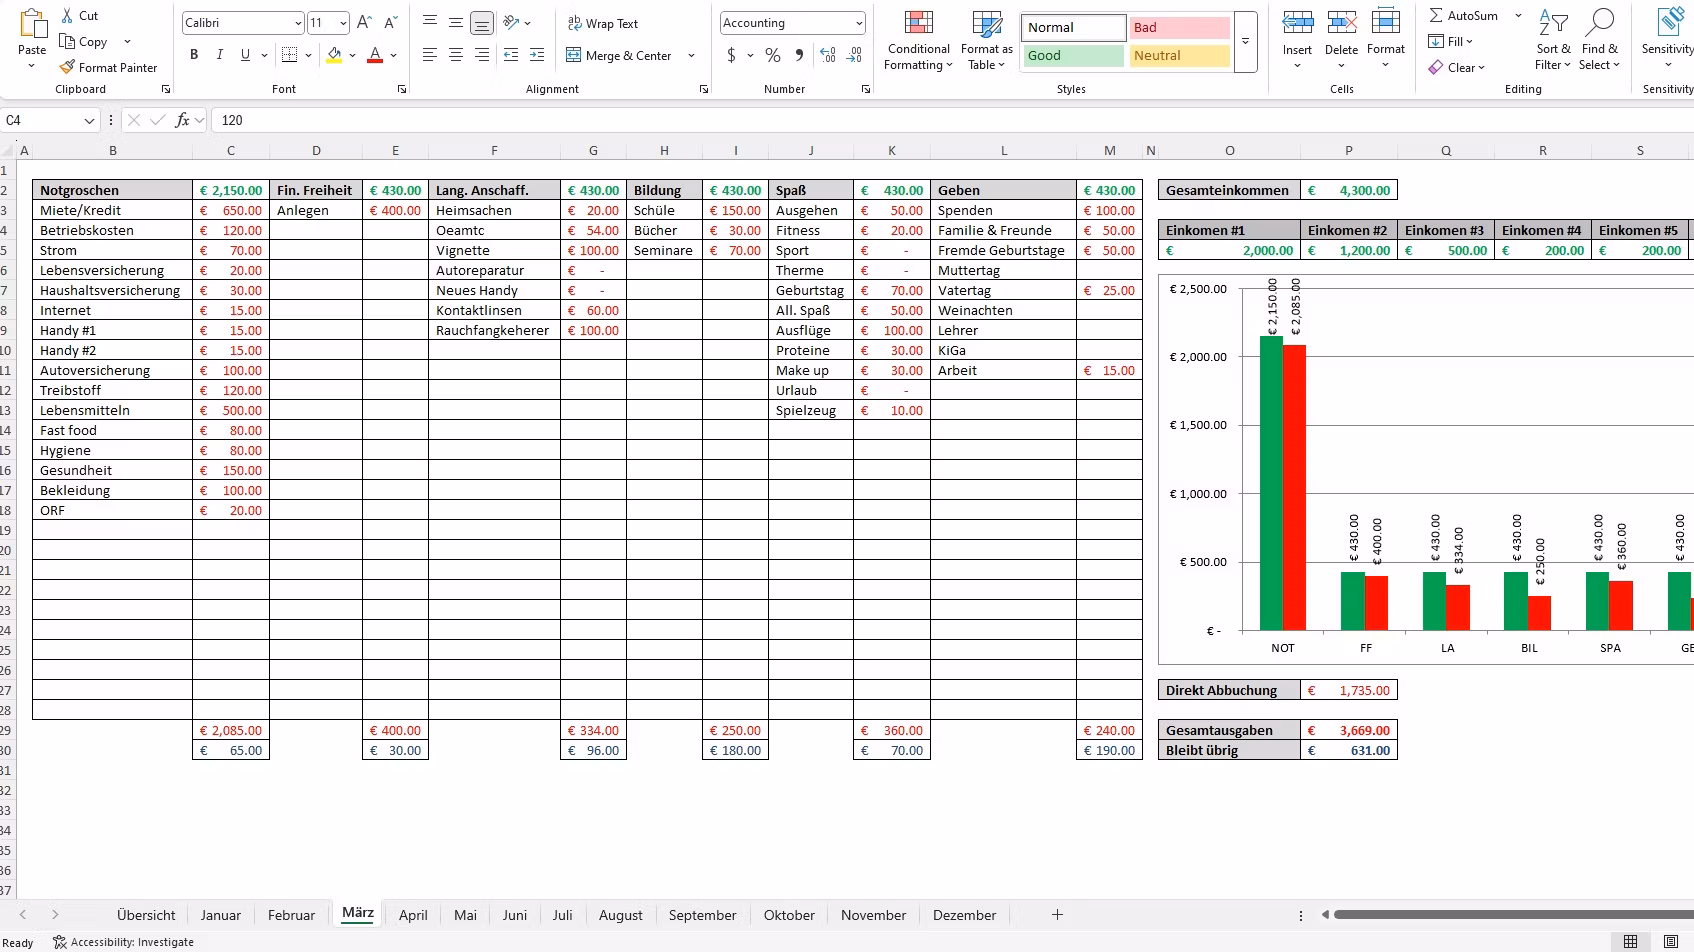Expand the Name Box dropdown arrow
The width and height of the screenshot is (1694, 952).
pyautogui.click(x=89, y=121)
